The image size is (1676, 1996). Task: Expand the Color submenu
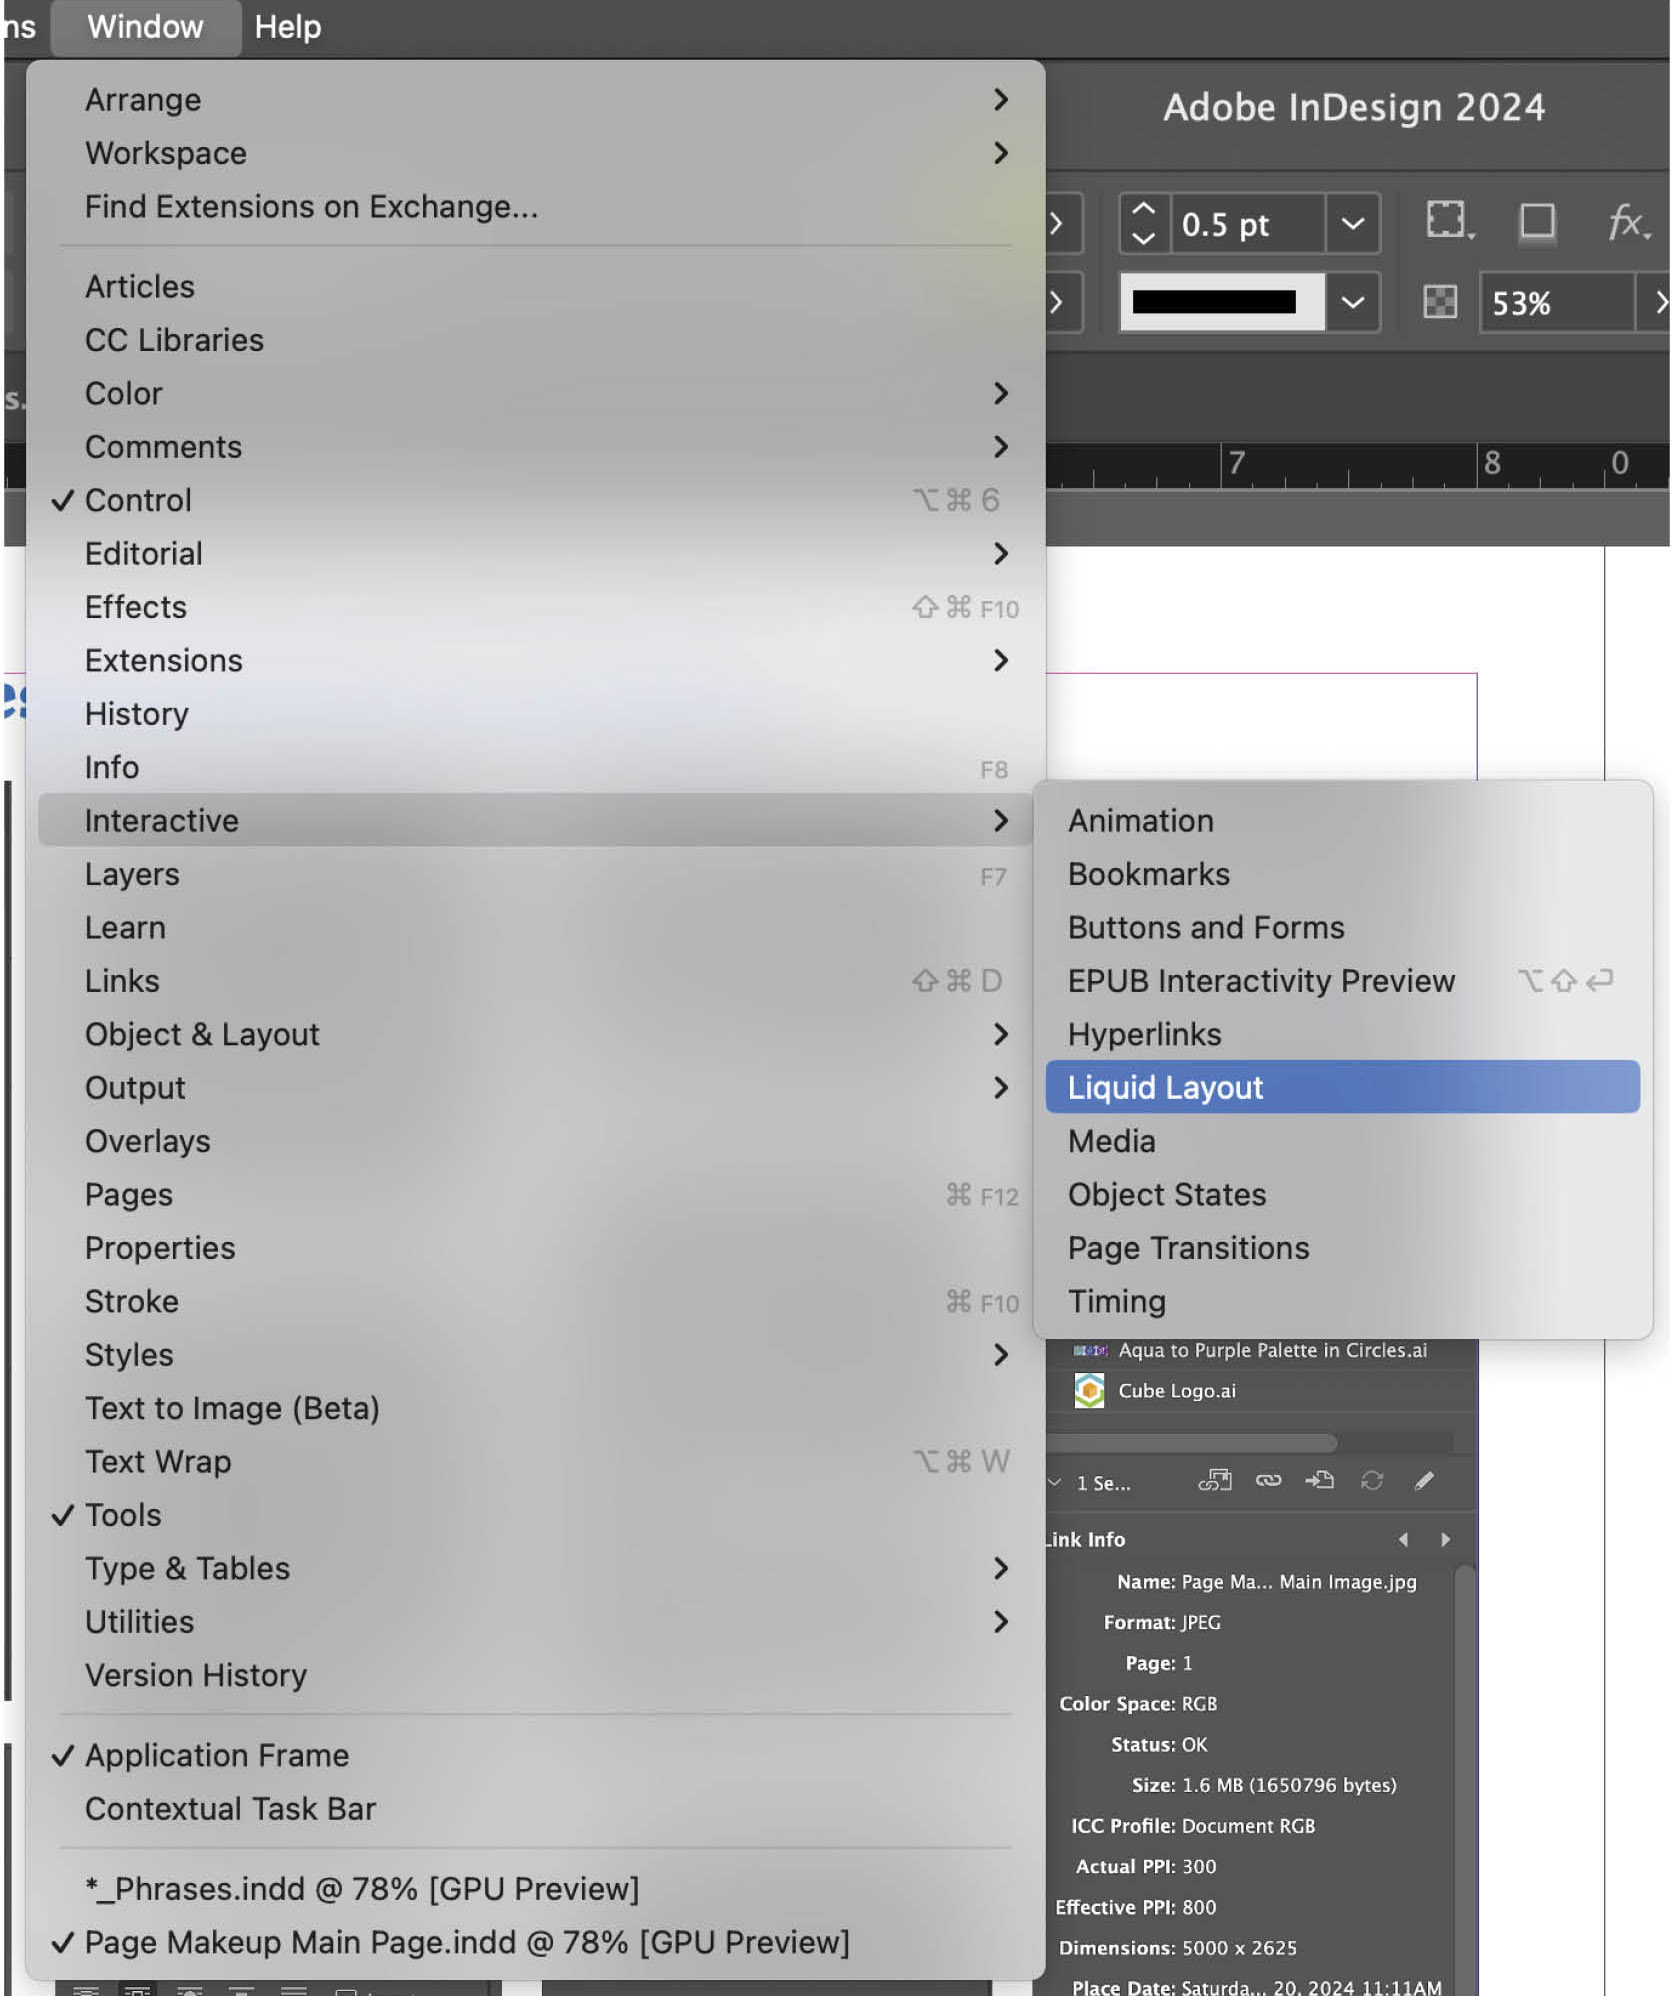(535, 393)
